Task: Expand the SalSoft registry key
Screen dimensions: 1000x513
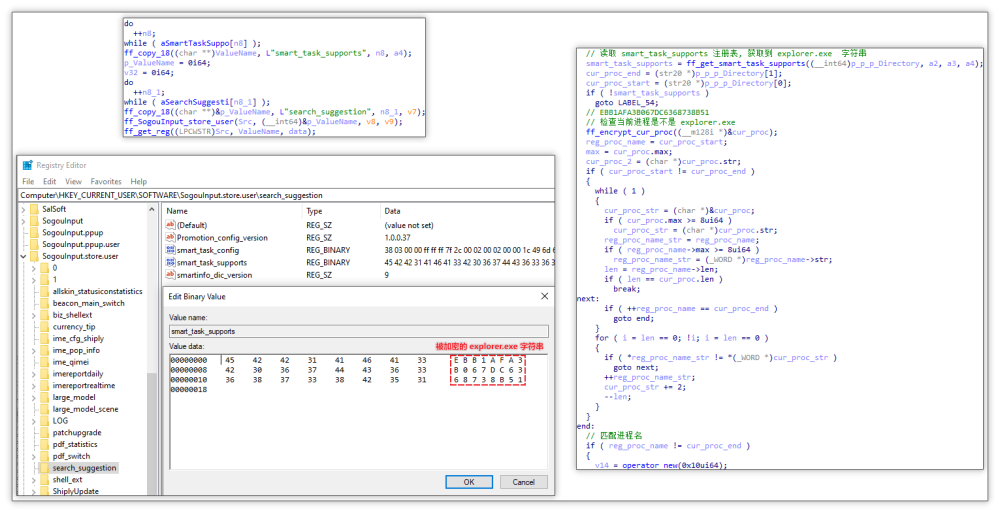Action: [24, 209]
